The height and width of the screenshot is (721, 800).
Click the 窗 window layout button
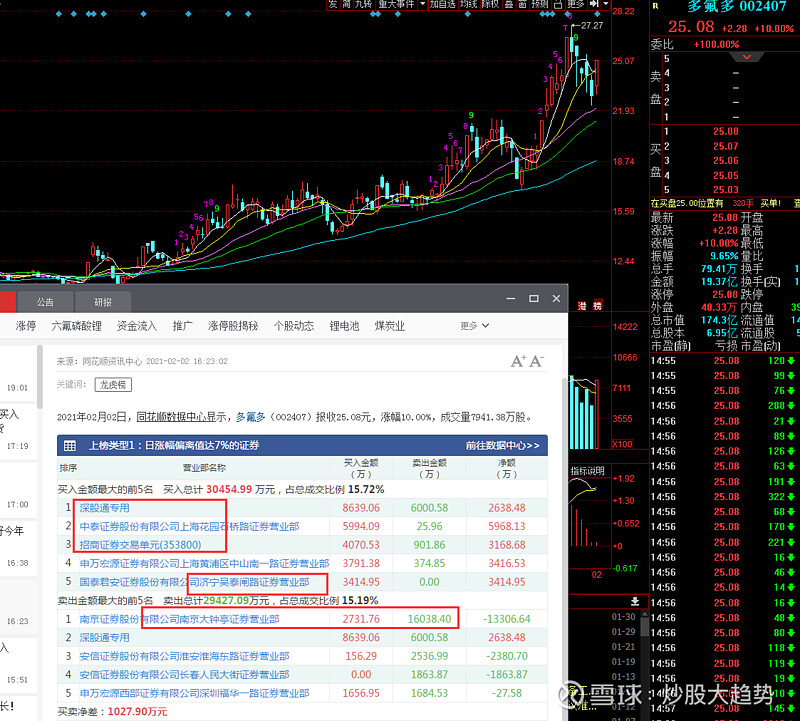(523, 4)
